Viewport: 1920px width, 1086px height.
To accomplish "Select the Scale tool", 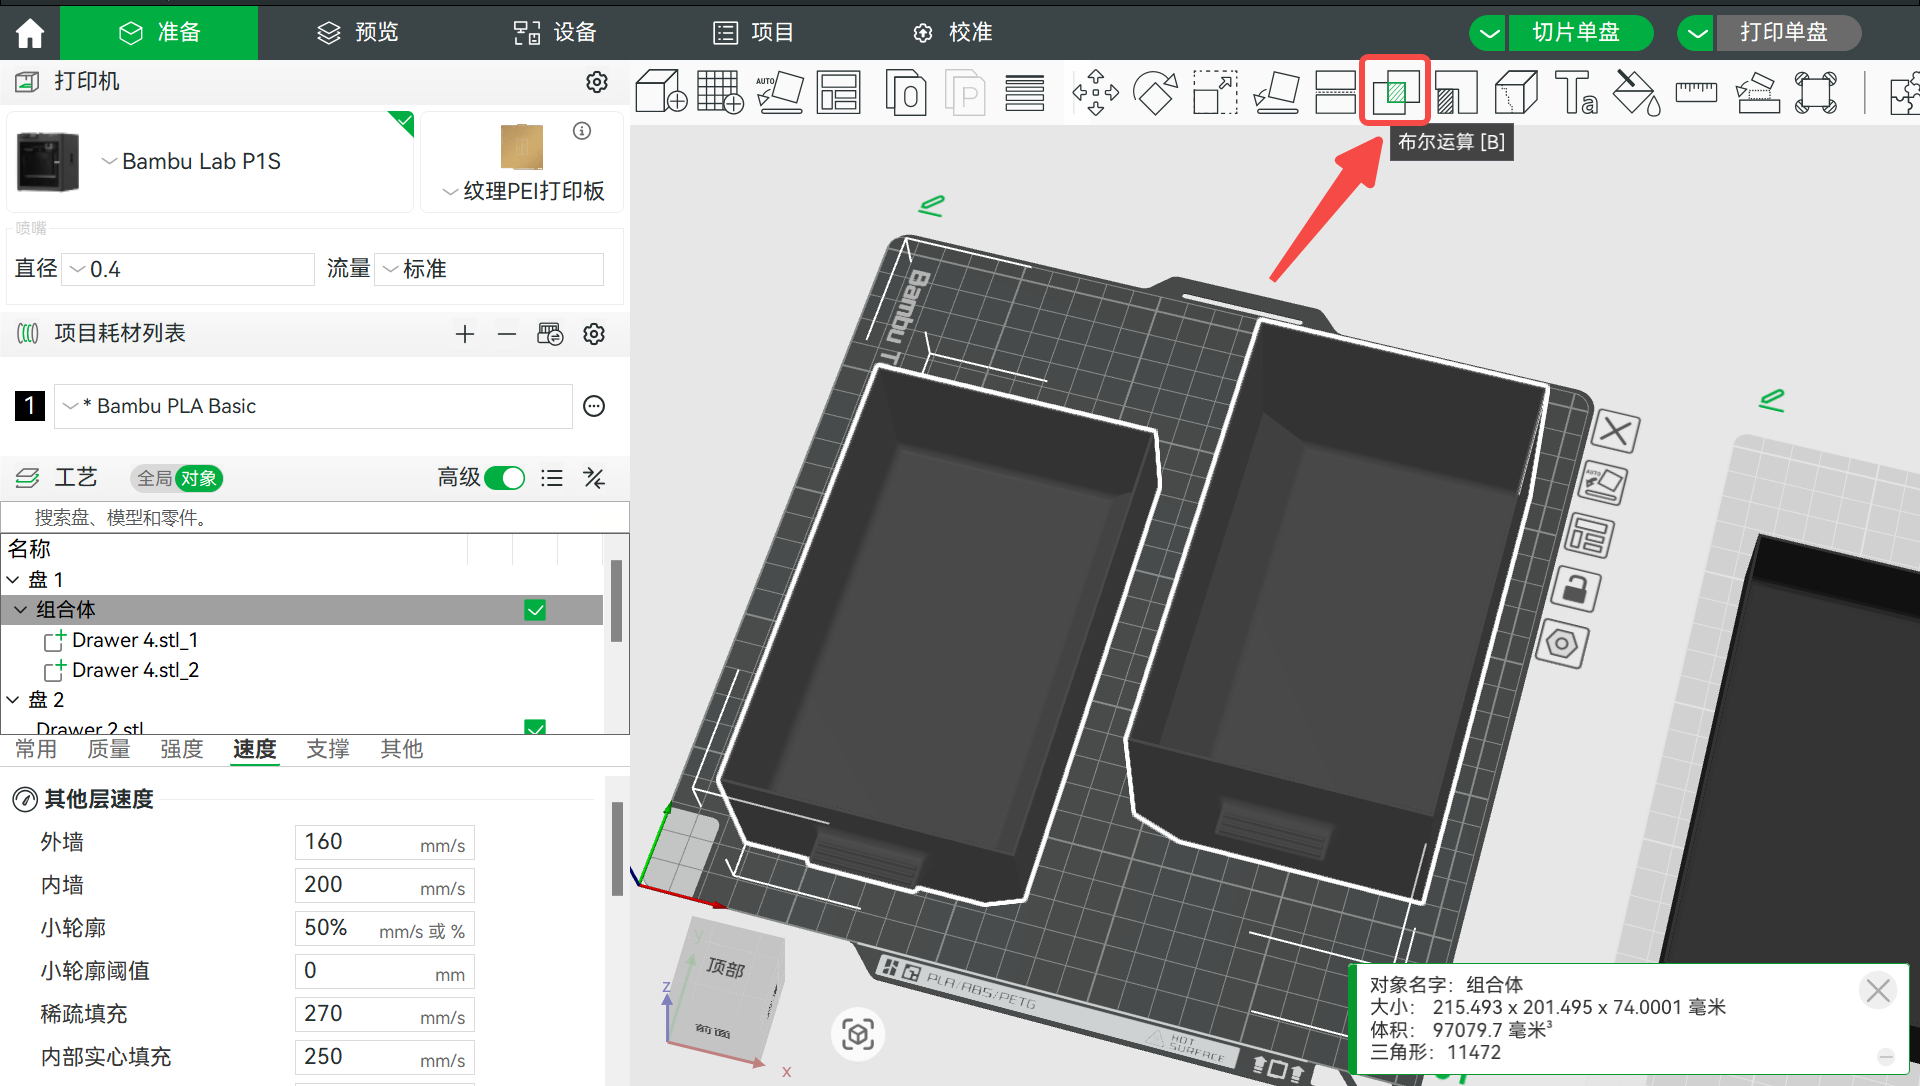I will 1215,92.
